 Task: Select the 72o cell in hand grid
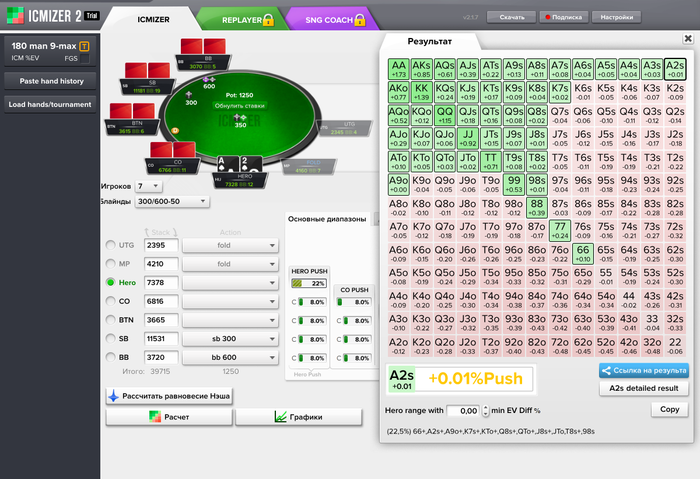[559, 346]
